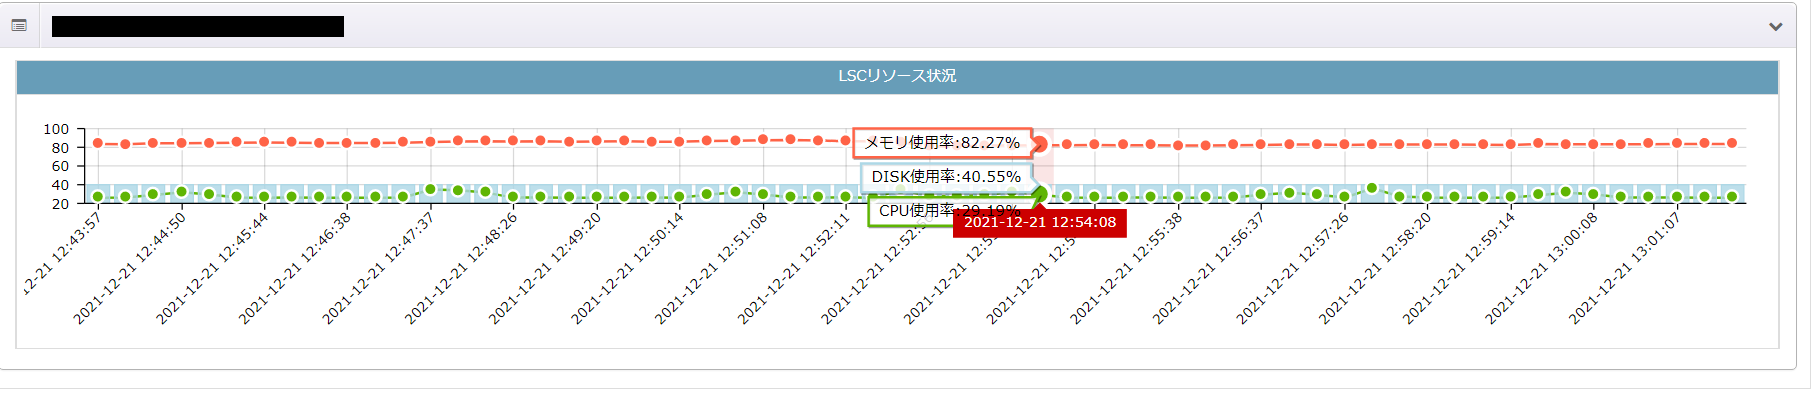Click x-axis label 2021-12-21 12:45:44

coord(212,268)
